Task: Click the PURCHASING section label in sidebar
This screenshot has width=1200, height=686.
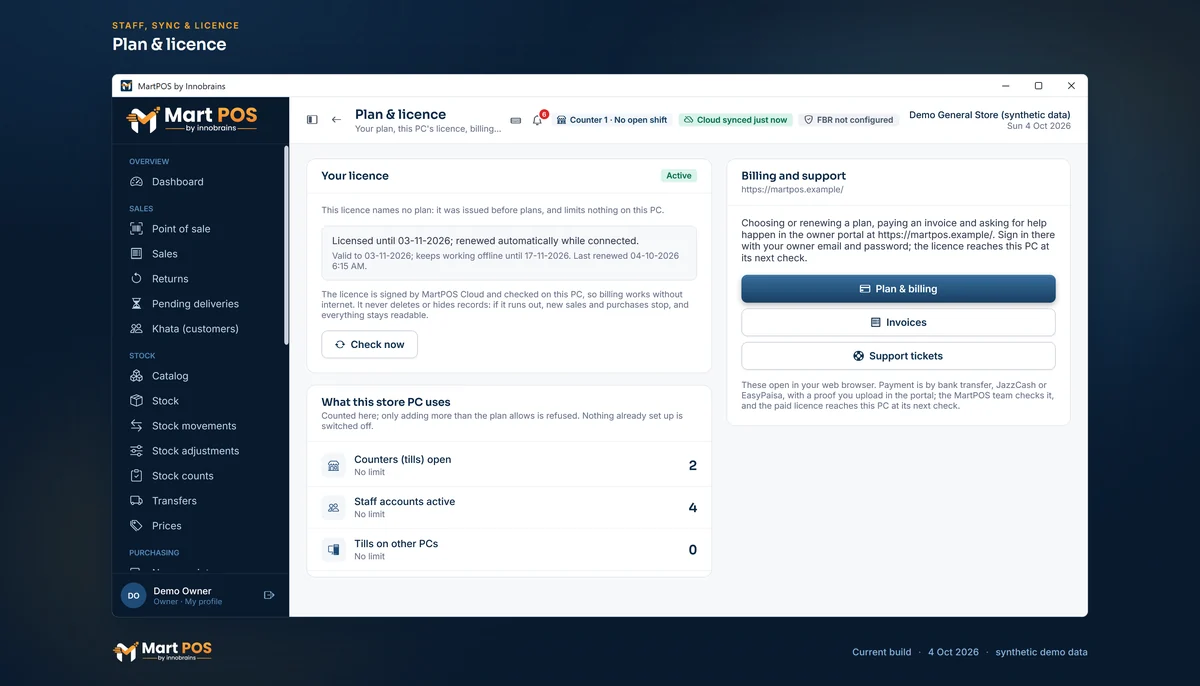Action: coord(154,553)
